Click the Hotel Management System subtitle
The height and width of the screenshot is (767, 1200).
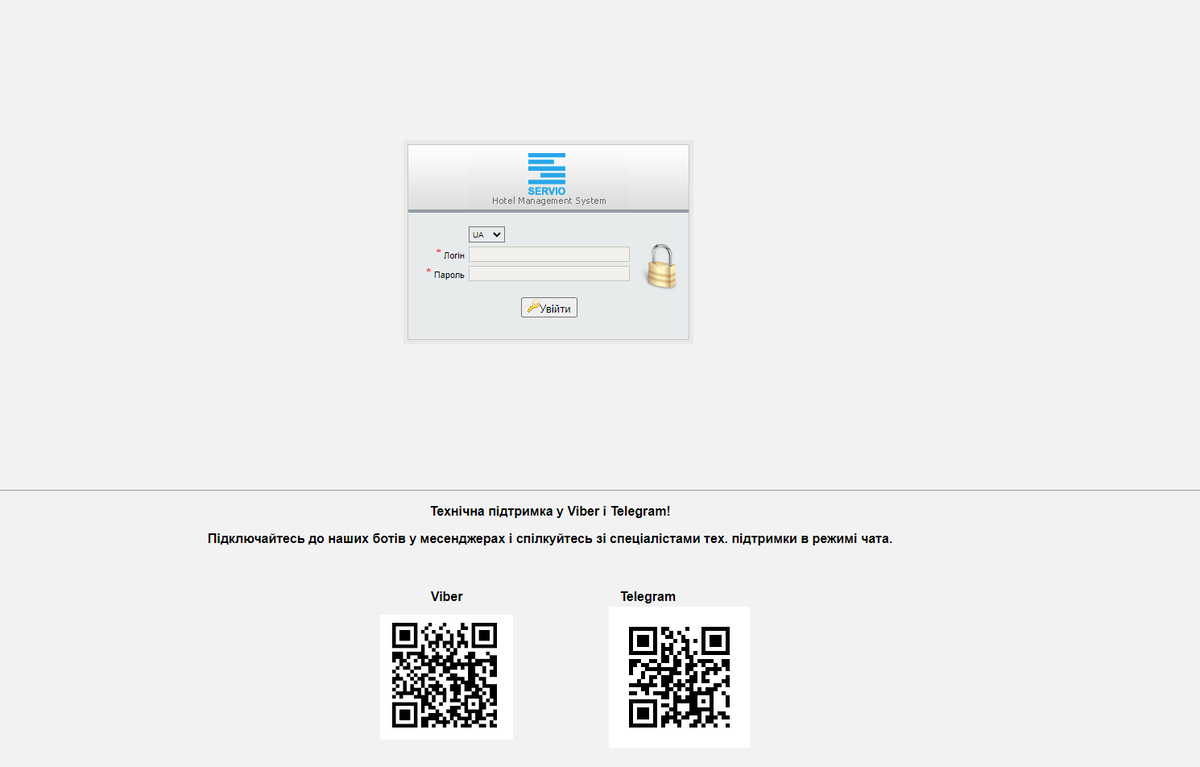(x=549, y=201)
